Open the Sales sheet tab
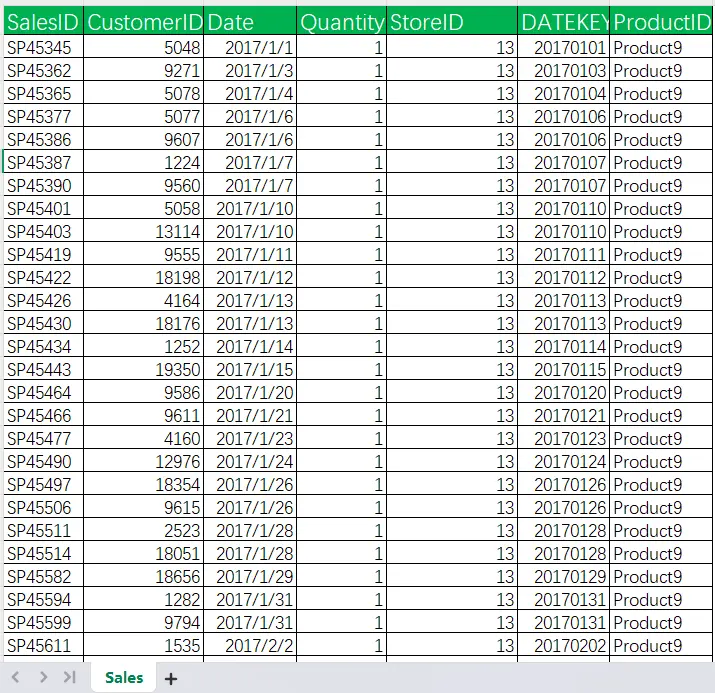This screenshot has width=715, height=693. point(124,677)
